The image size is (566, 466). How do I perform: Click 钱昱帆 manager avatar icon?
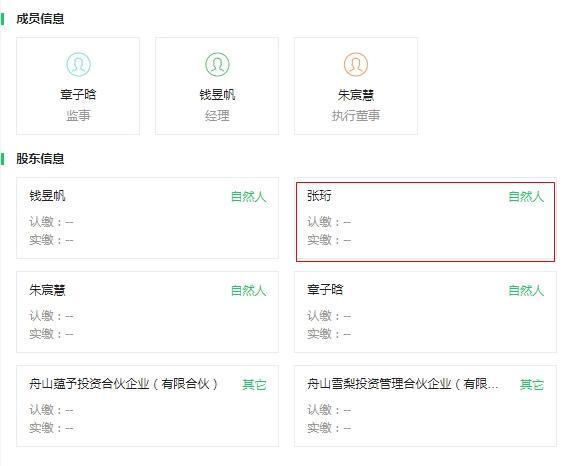point(217,65)
